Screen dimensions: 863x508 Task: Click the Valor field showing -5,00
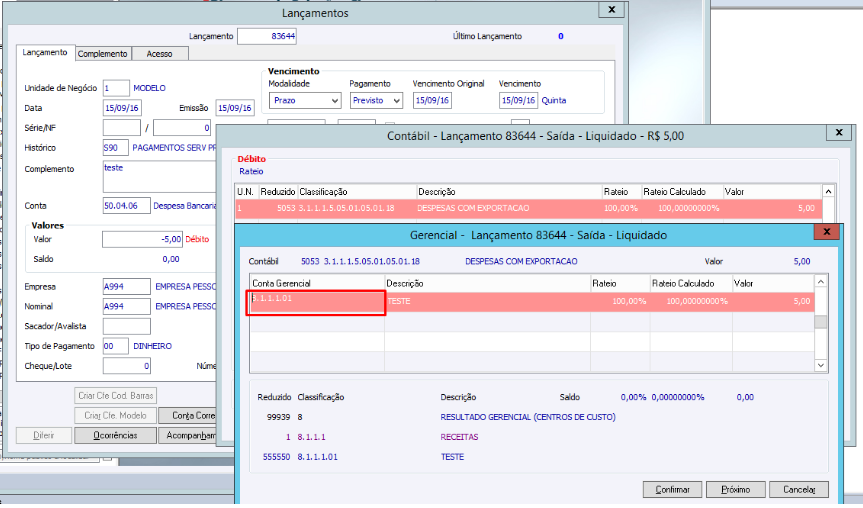tap(143, 240)
